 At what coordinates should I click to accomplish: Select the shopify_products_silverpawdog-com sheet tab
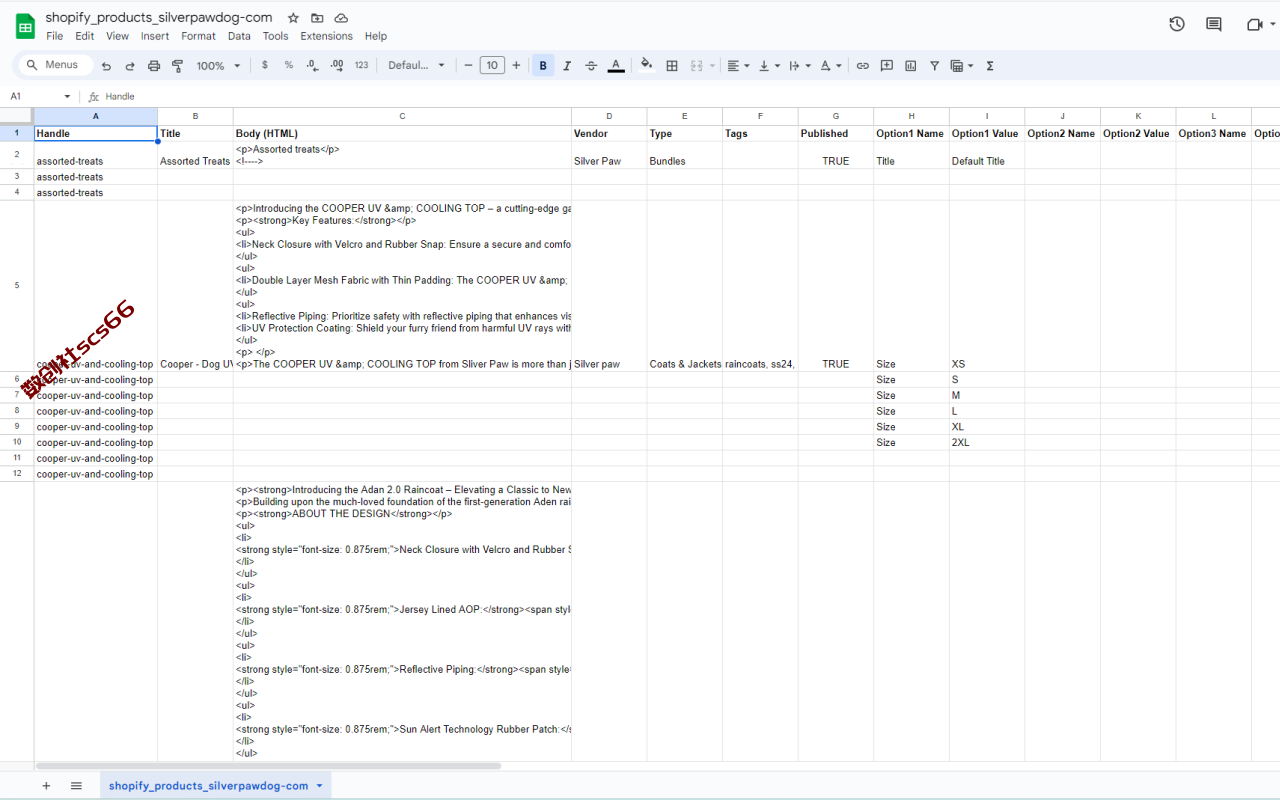click(x=208, y=786)
